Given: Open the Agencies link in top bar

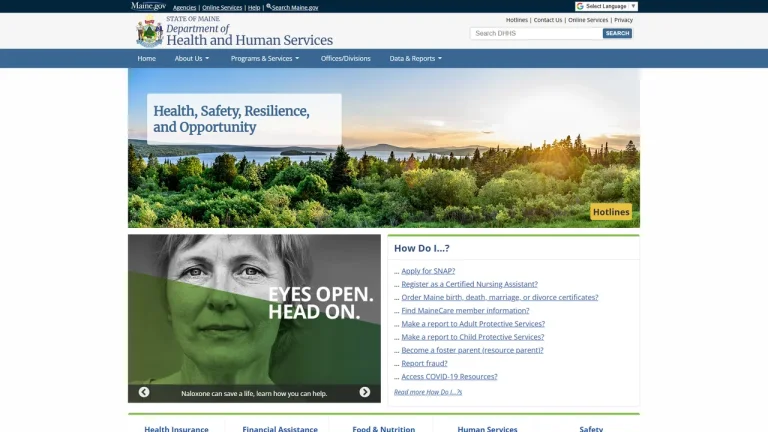Looking at the screenshot, I should coord(184,7).
